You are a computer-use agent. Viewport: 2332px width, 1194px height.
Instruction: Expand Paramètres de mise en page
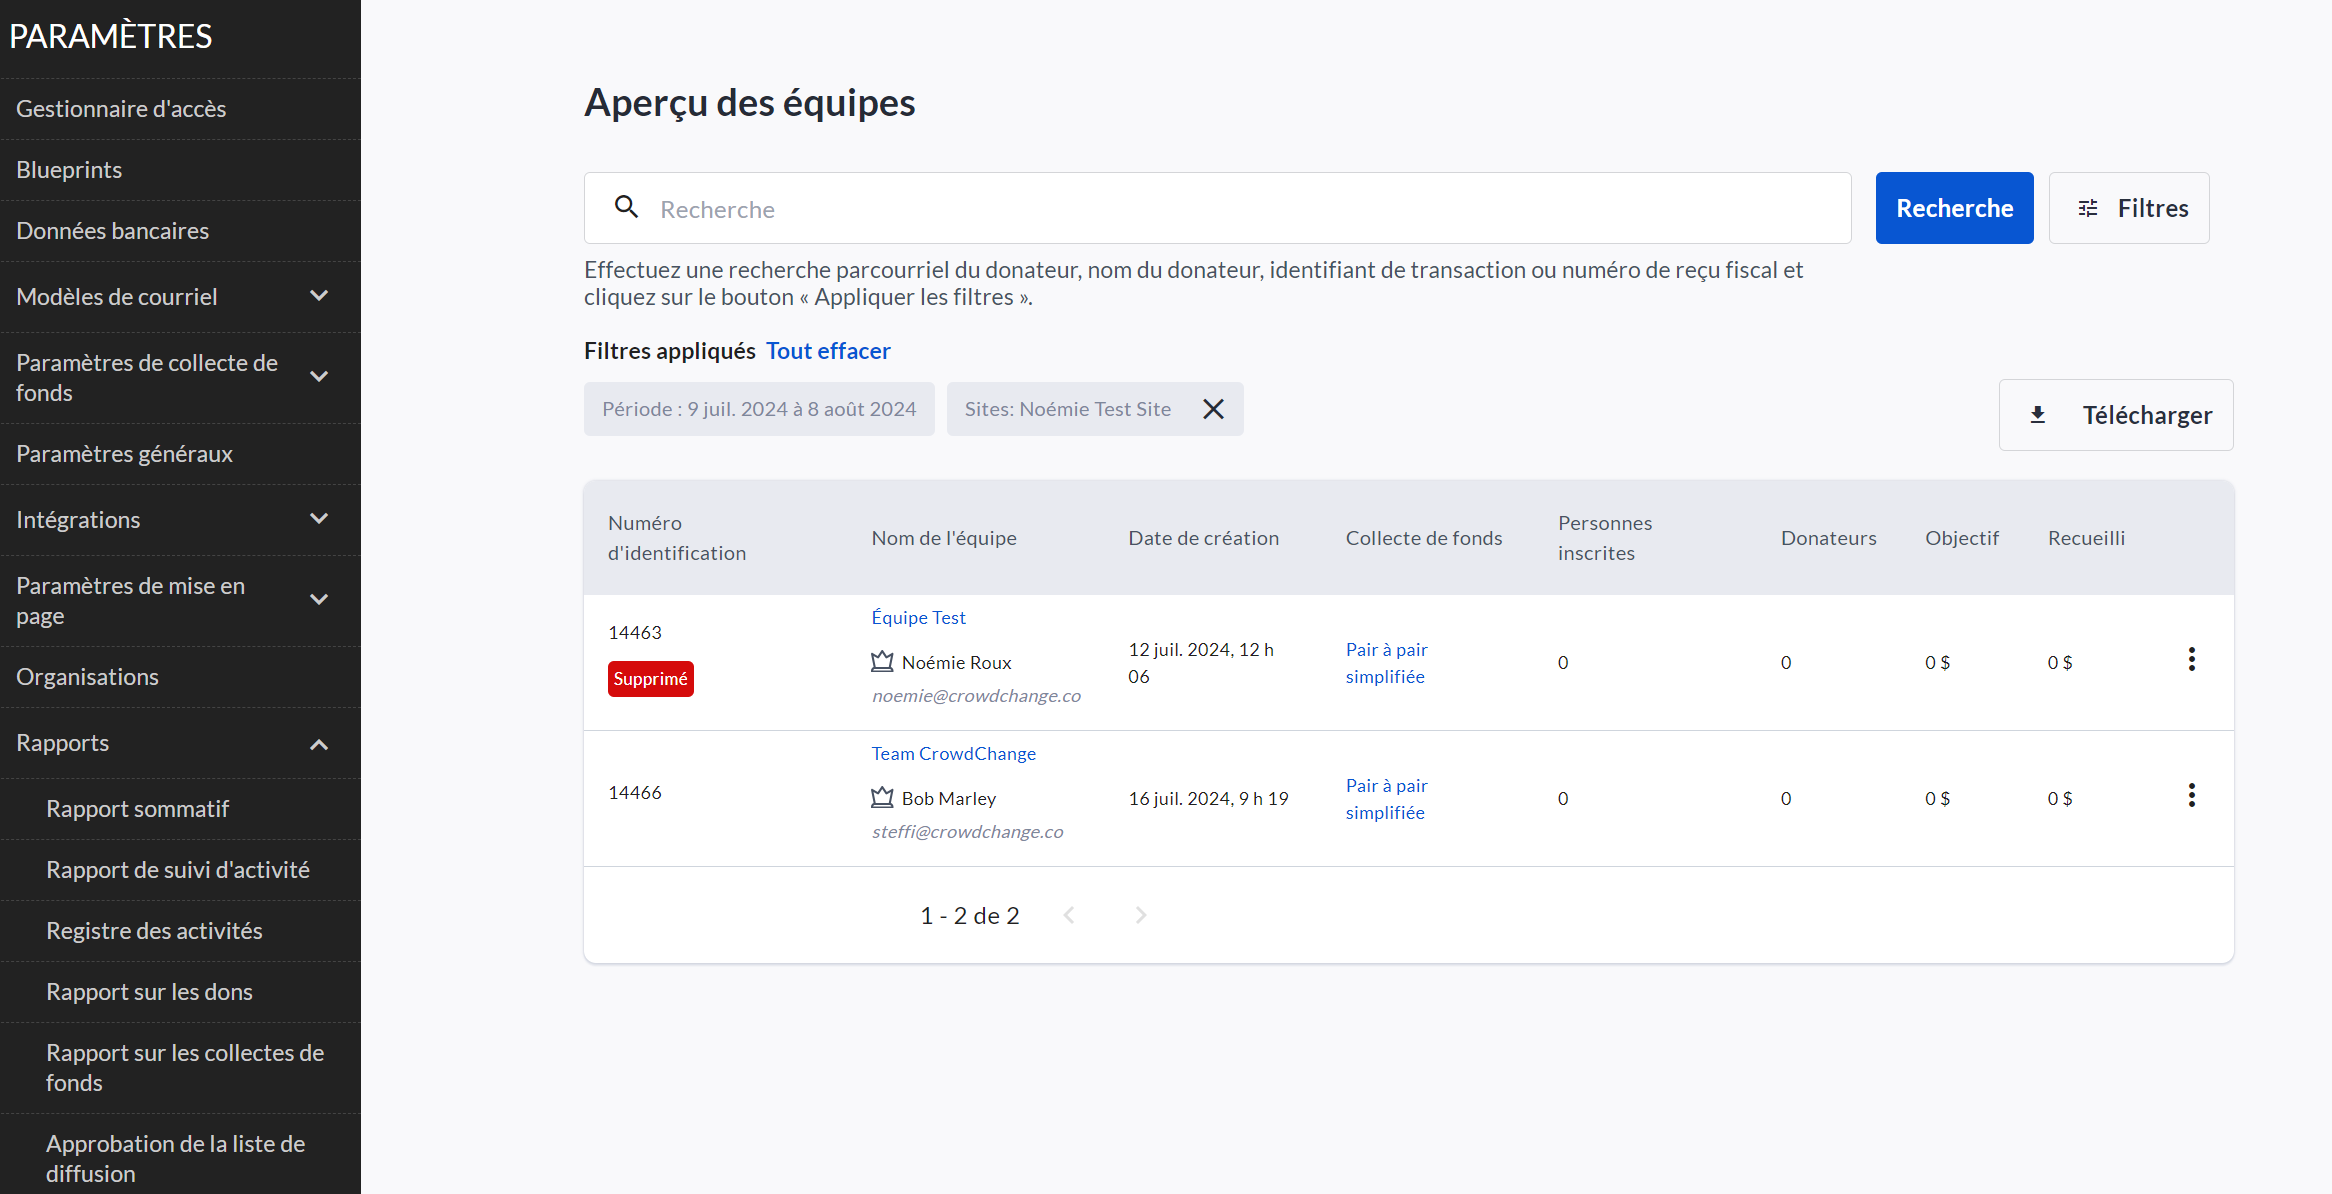click(319, 600)
